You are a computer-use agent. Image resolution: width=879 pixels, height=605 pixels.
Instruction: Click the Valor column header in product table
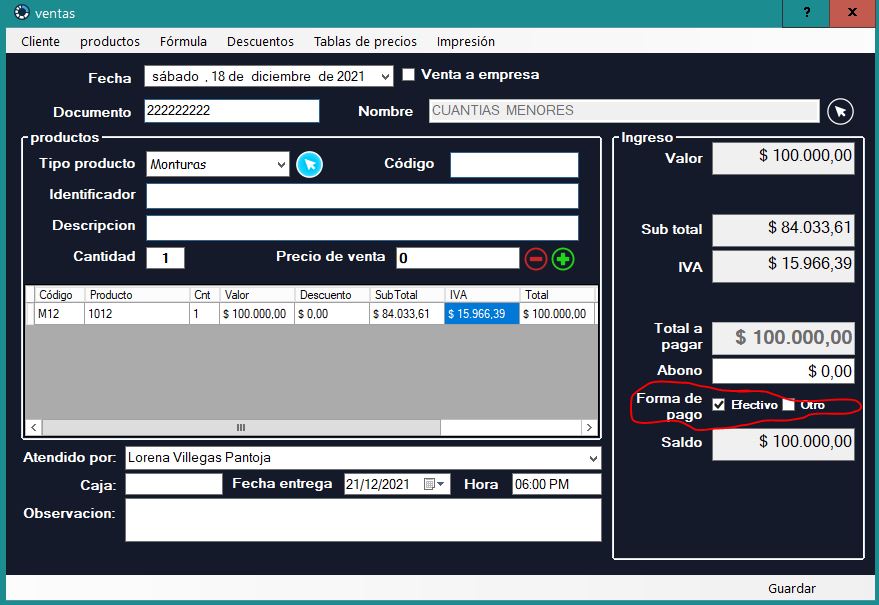click(x=257, y=295)
